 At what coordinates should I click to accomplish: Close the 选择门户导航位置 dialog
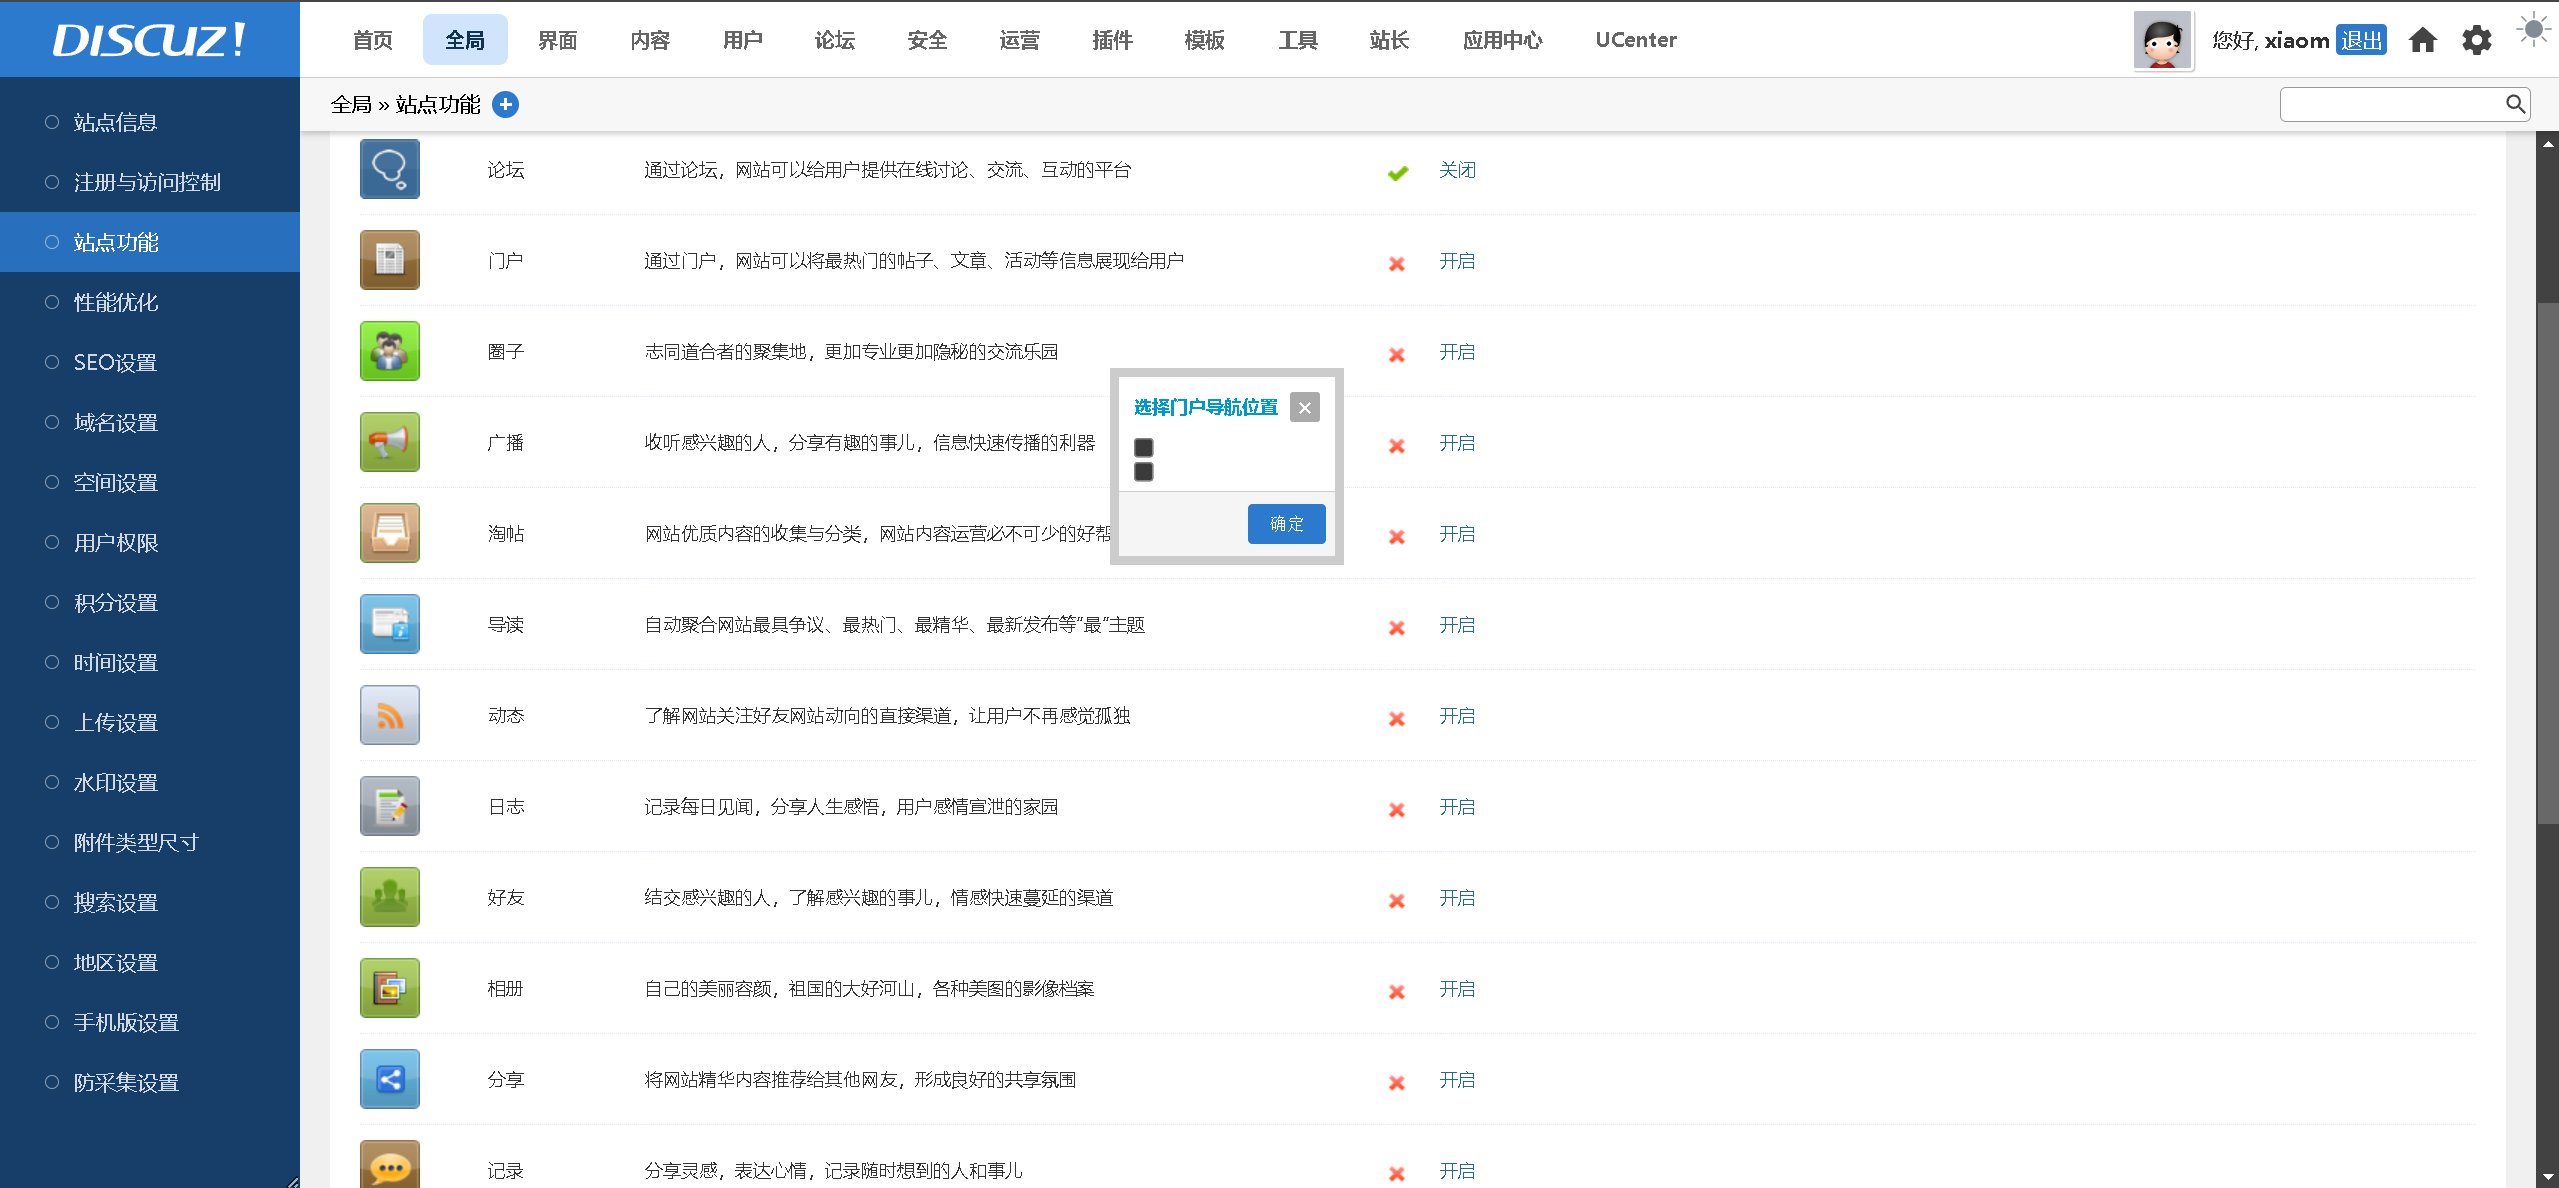click(1304, 407)
